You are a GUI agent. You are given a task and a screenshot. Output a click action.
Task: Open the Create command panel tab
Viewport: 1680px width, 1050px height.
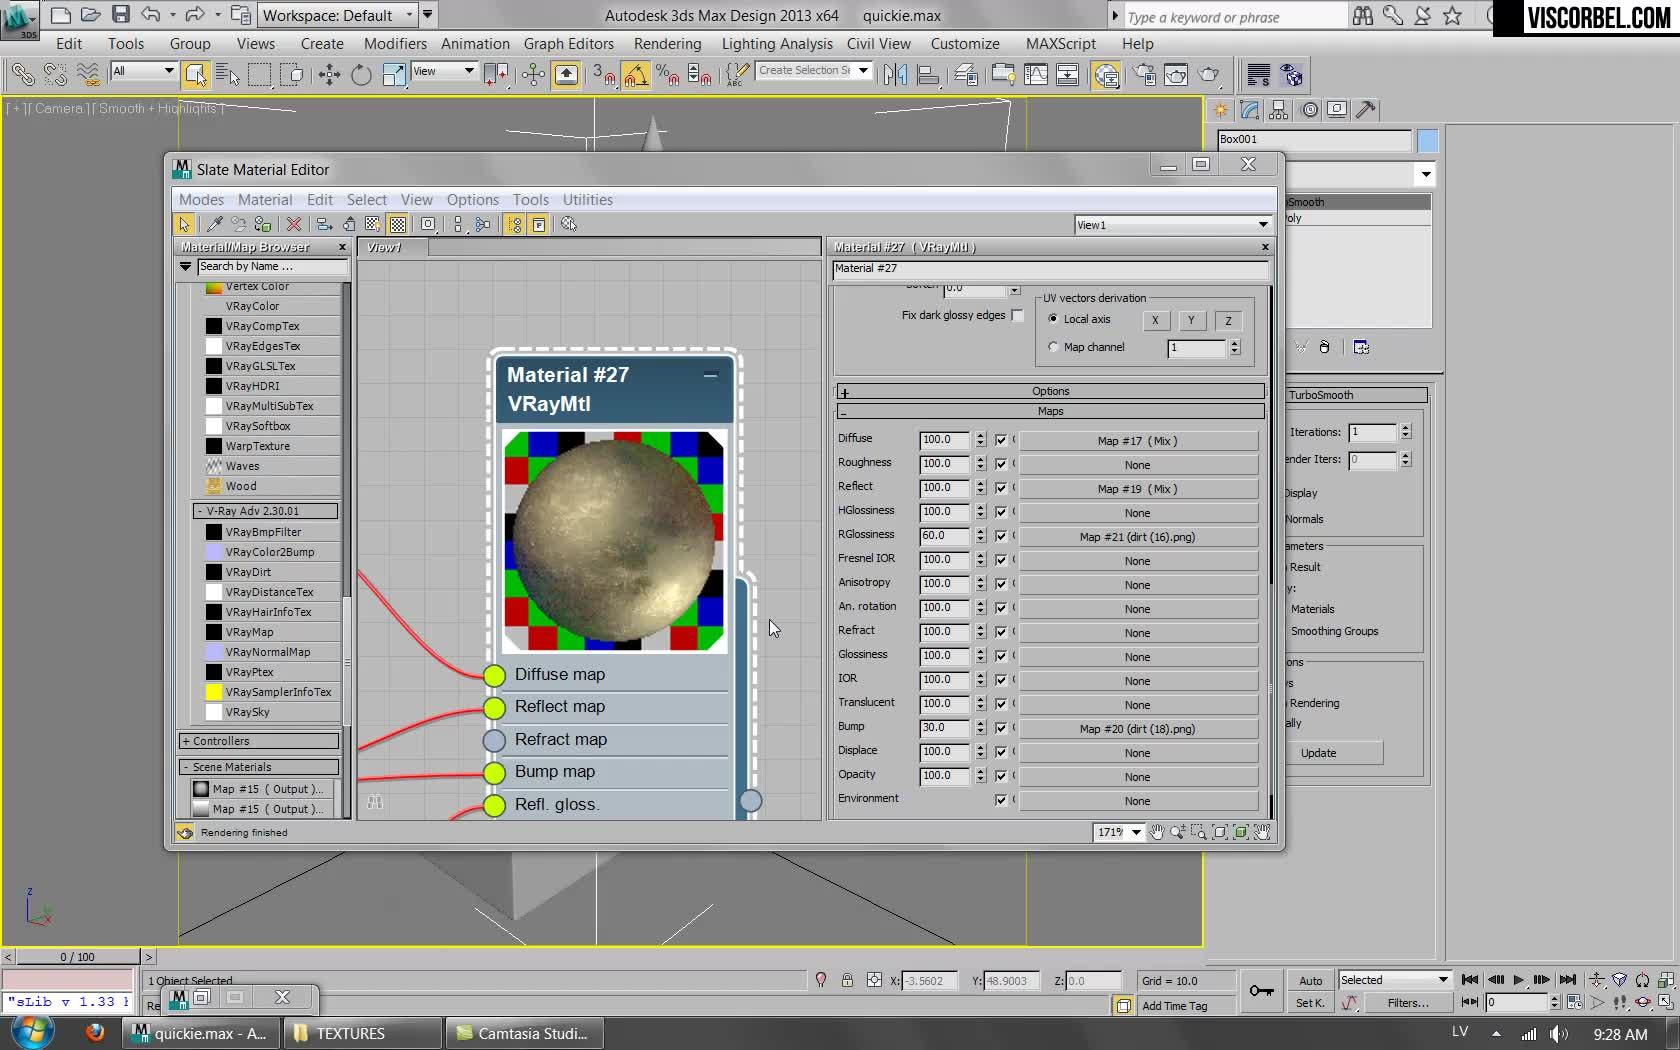1221,110
